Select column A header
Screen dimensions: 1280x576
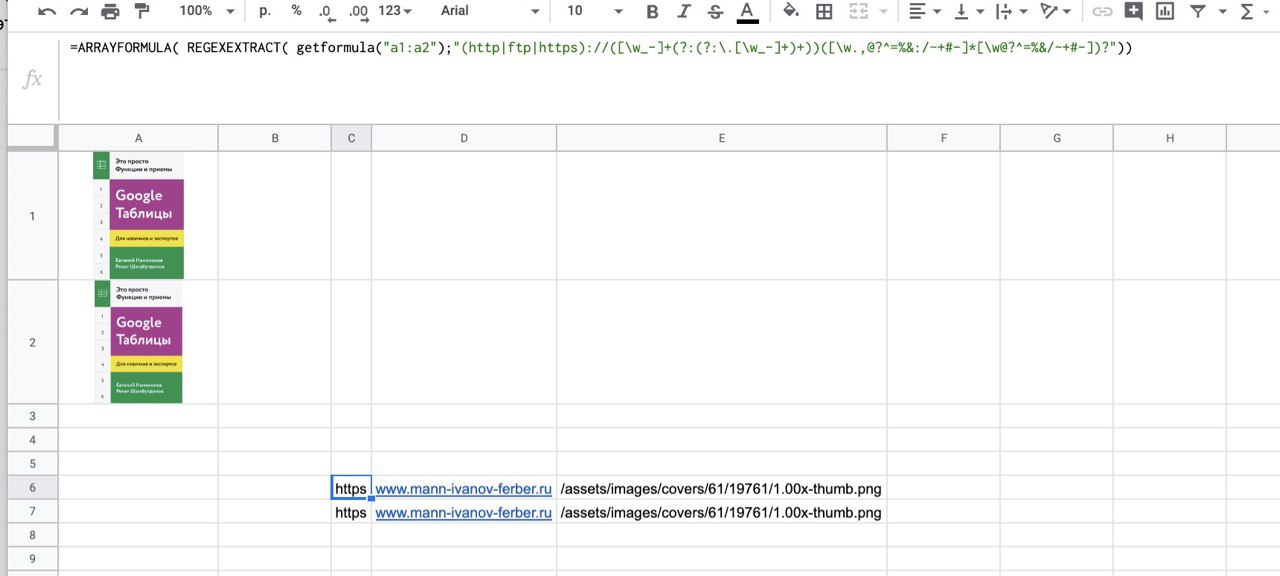click(x=138, y=138)
